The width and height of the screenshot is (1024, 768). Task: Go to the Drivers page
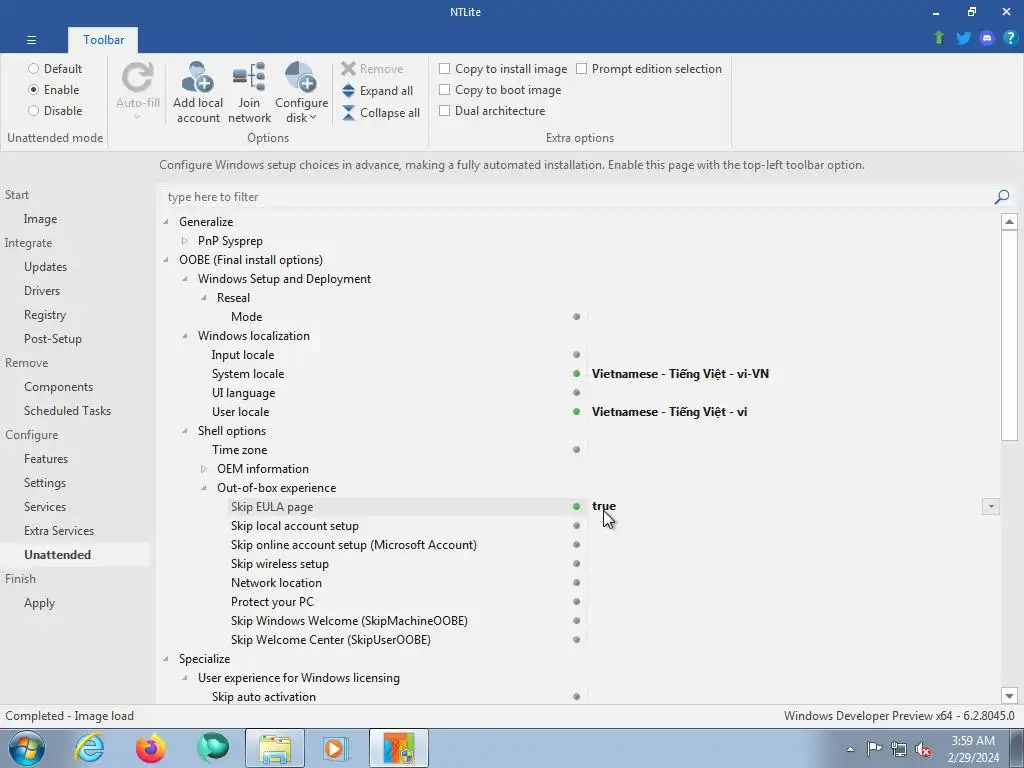42,291
